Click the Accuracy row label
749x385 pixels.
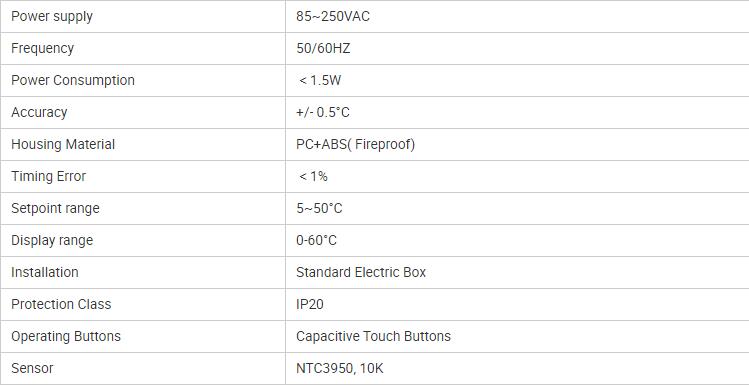coord(39,112)
